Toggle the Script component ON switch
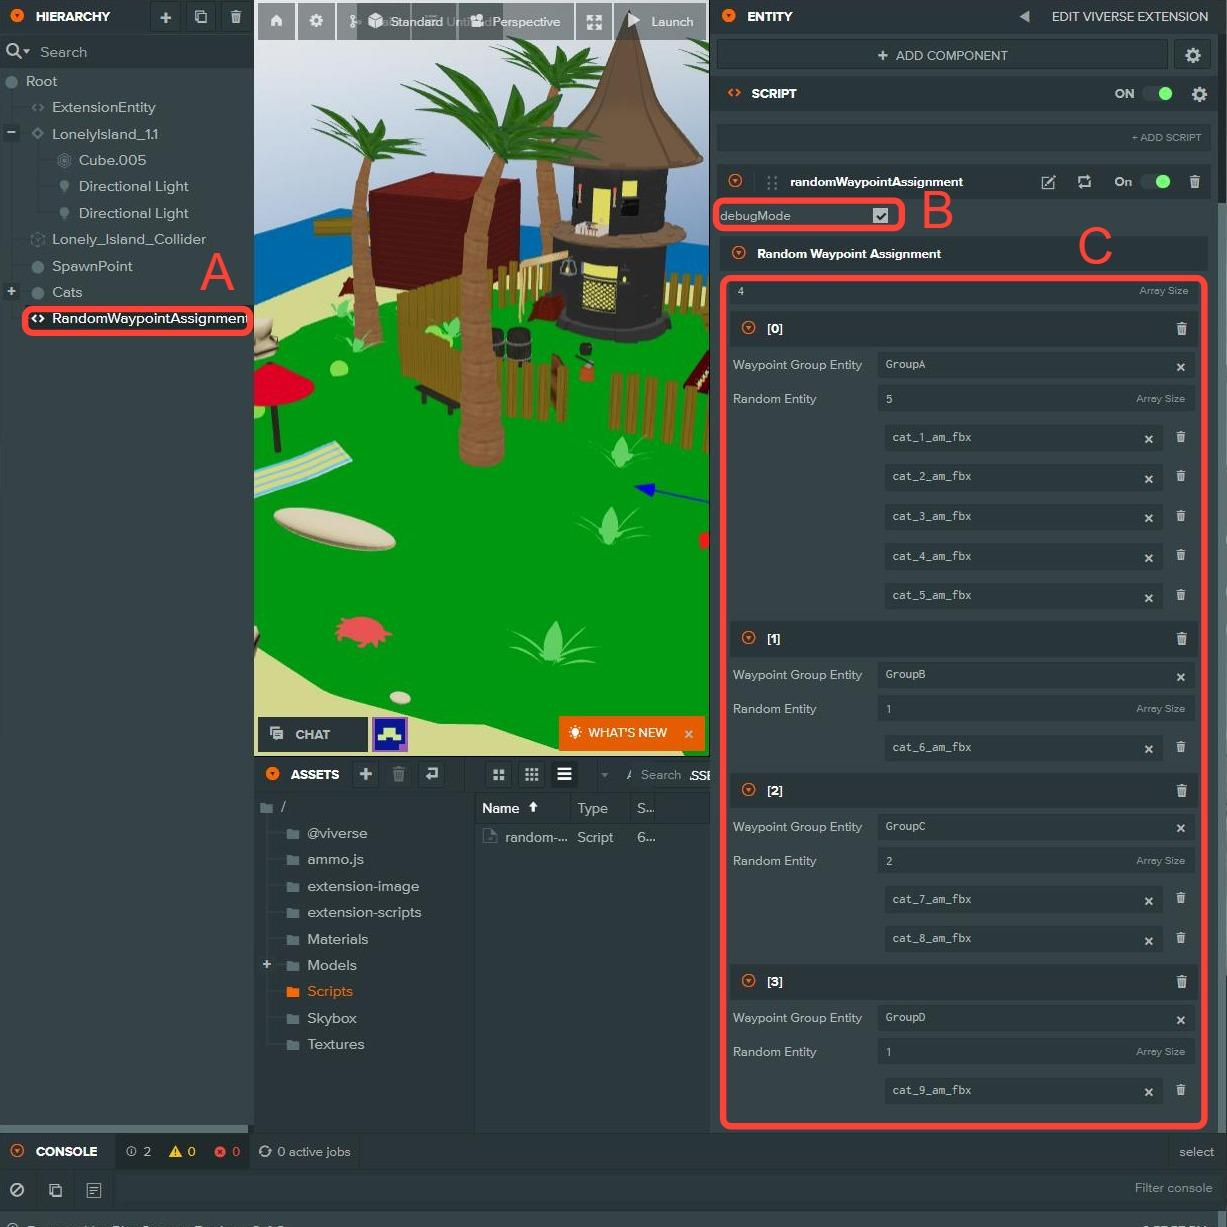The image size is (1227, 1227). (1158, 94)
